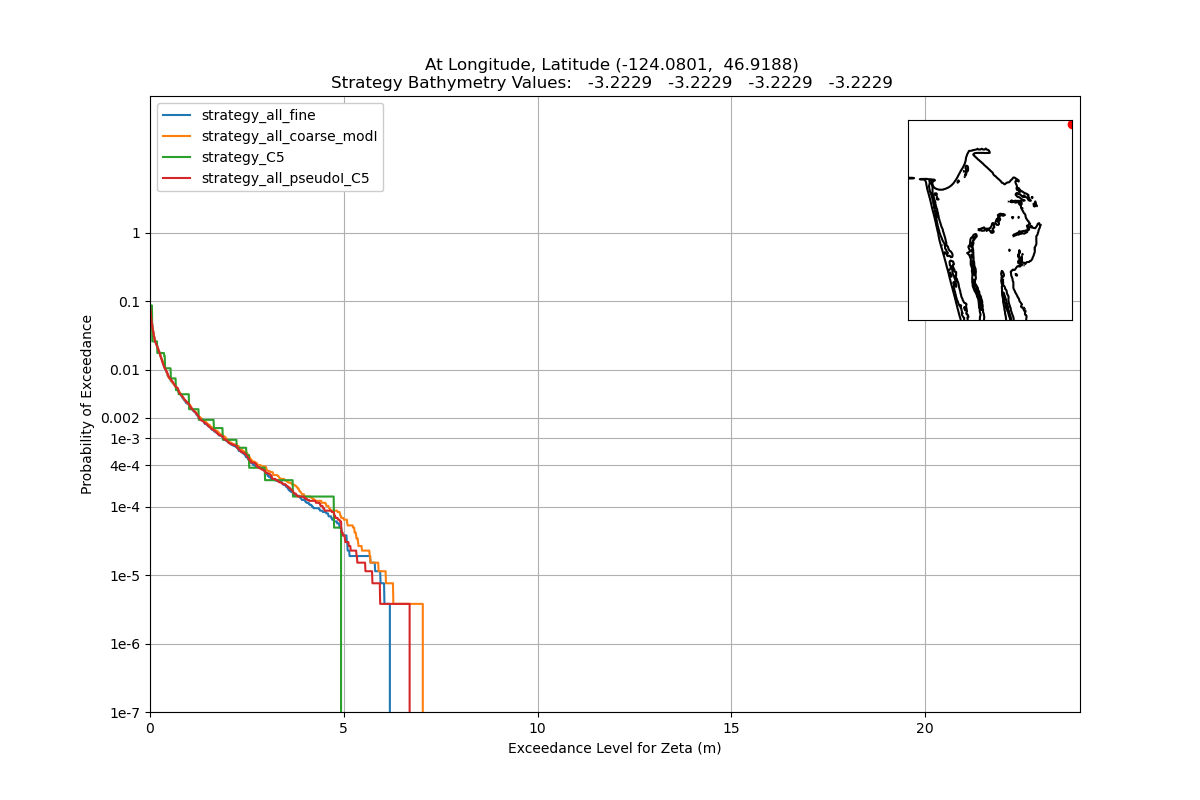Click the y-axis tick label 1e-3
The width and height of the screenshot is (1200, 800).
[126, 438]
